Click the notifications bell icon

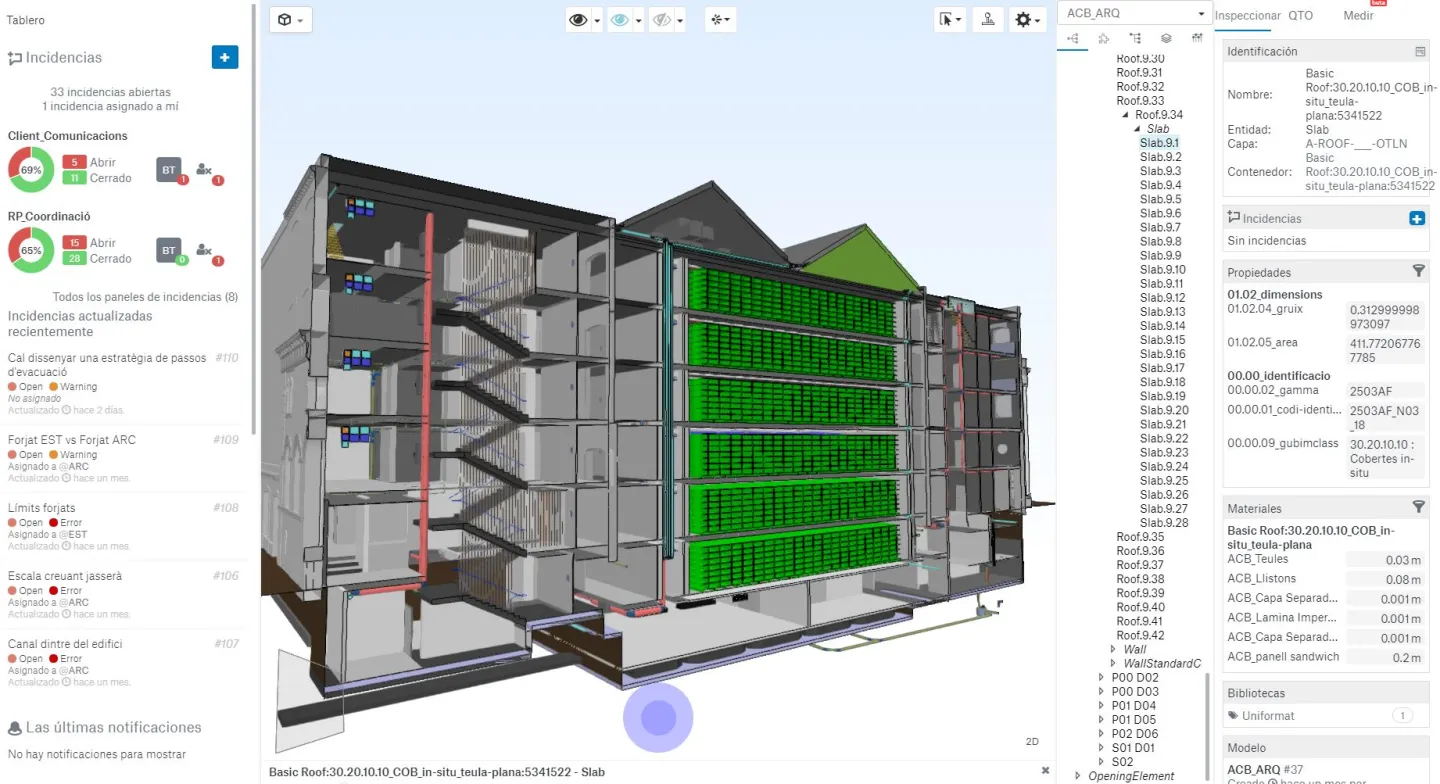[15, 728]
